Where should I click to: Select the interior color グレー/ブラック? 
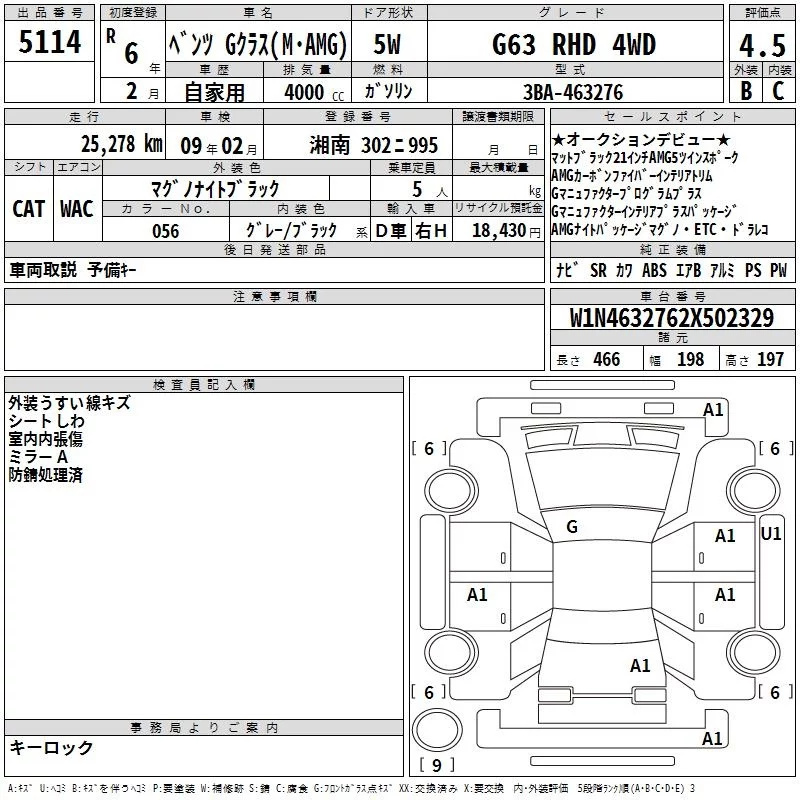[x=291, y=230]
